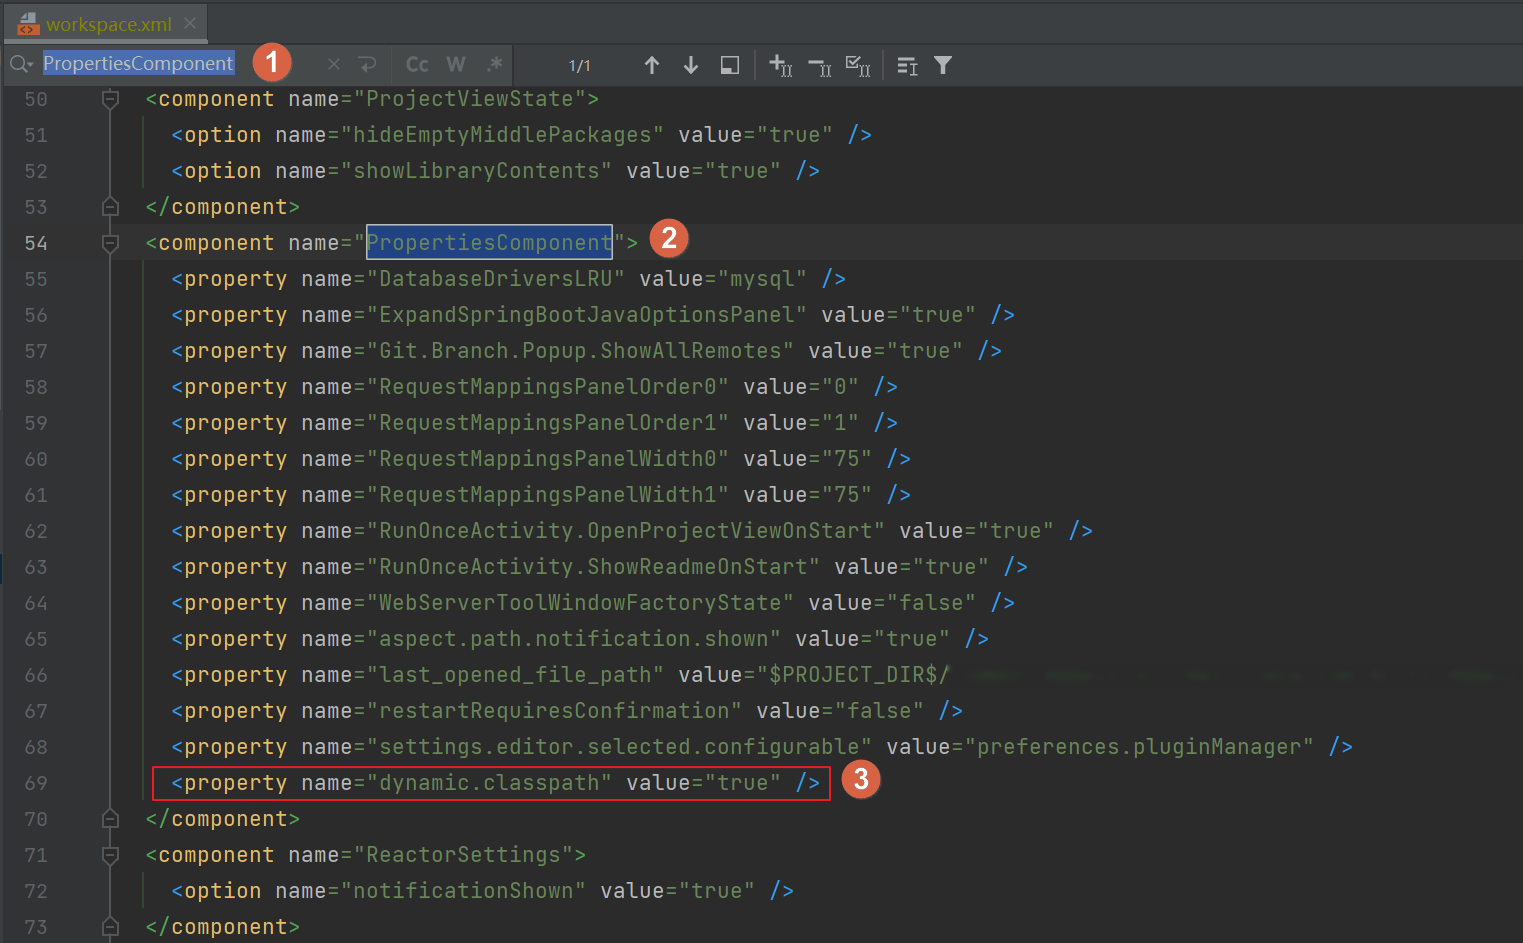Toggle Match Case (Cc) search option
Screen dimensions: 1523x943
[417, 64]
